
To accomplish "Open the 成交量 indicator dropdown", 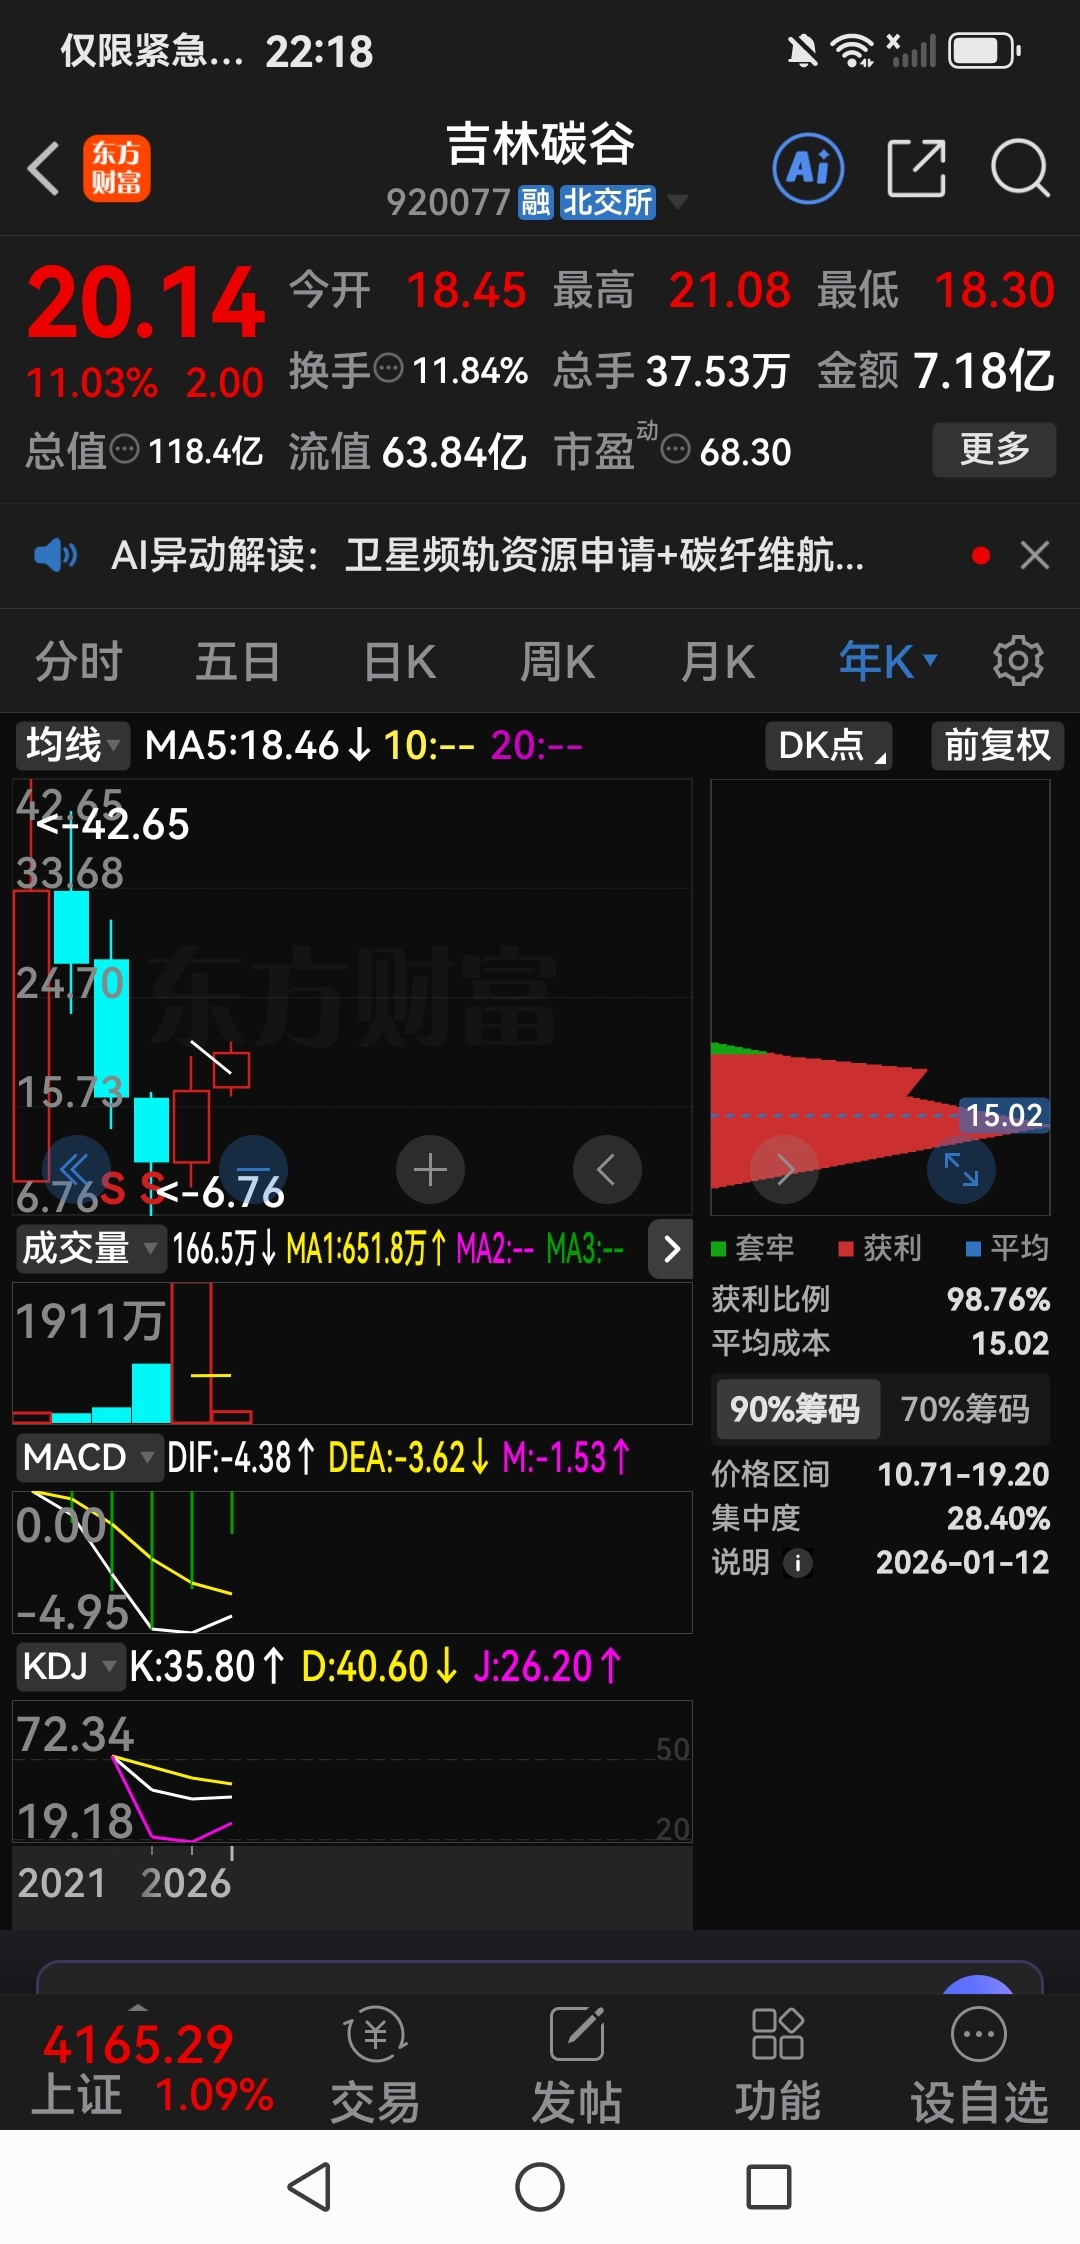I will 90,1248.
